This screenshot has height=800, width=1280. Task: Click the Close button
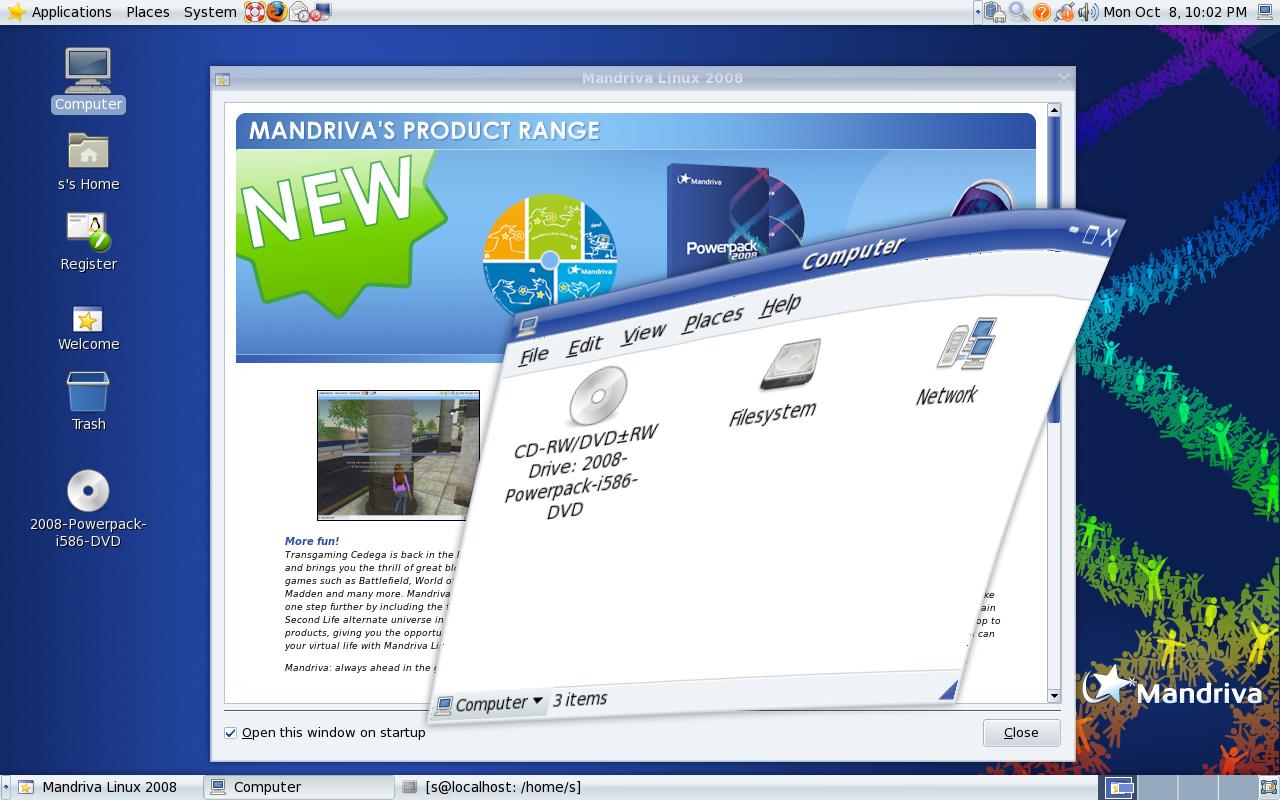click(1021, 733)
